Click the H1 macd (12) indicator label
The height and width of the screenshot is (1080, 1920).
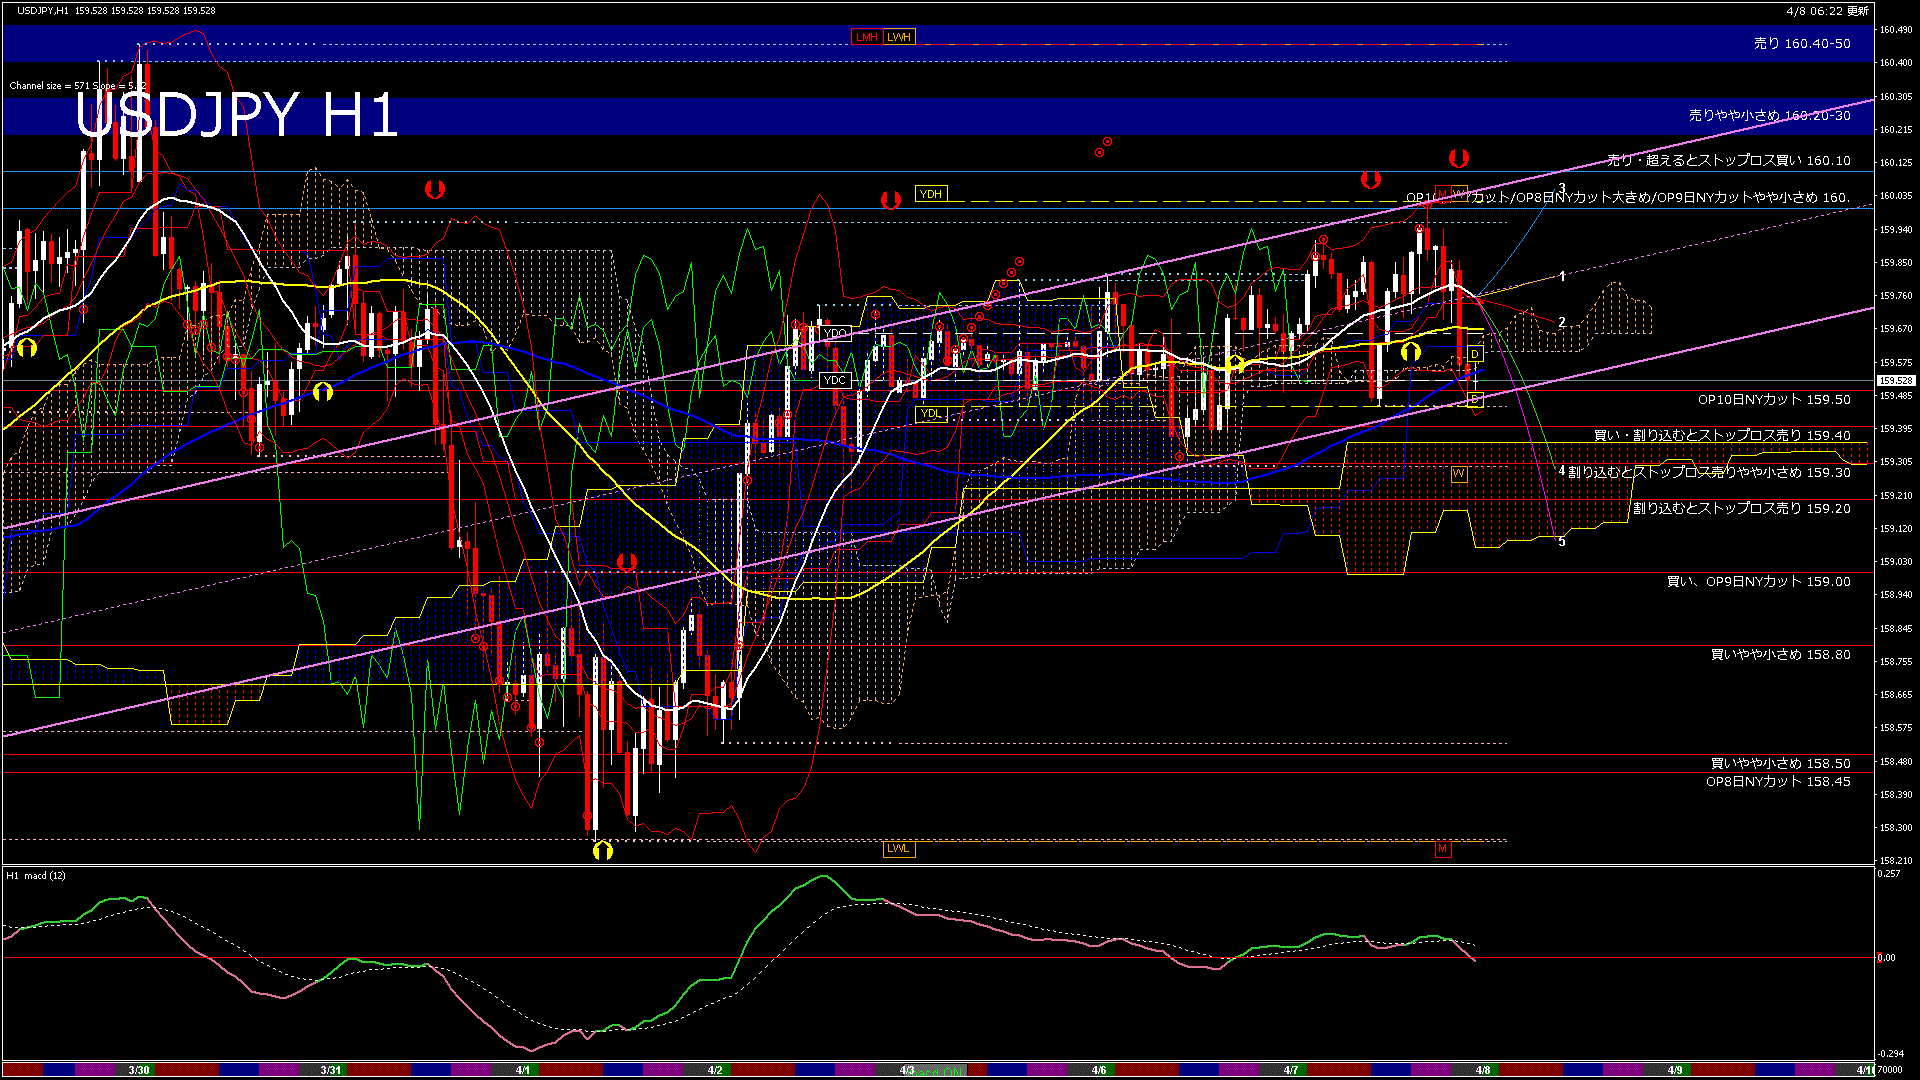(x=37, y=875)
